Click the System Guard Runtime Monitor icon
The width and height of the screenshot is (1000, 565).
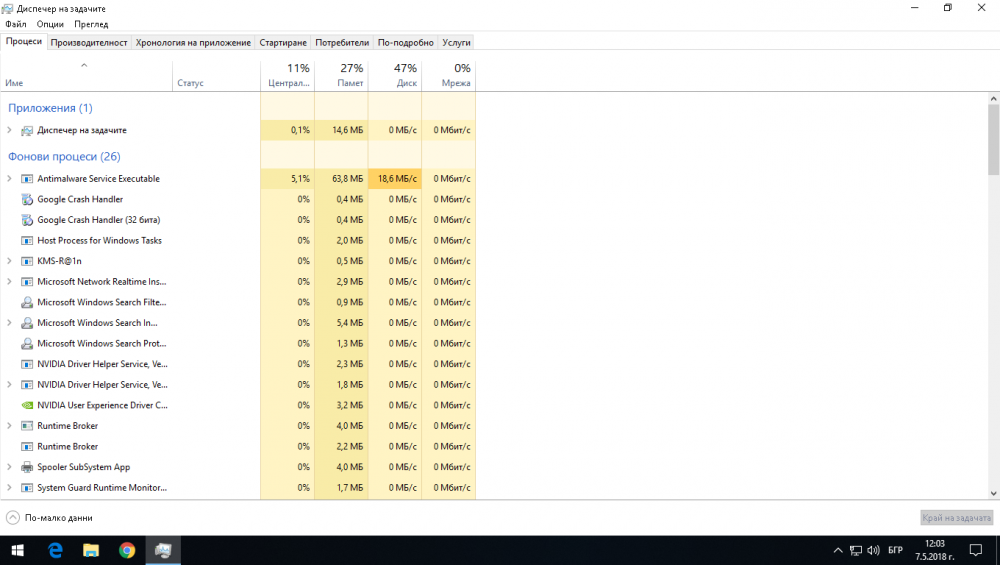[x=27, y=488]
